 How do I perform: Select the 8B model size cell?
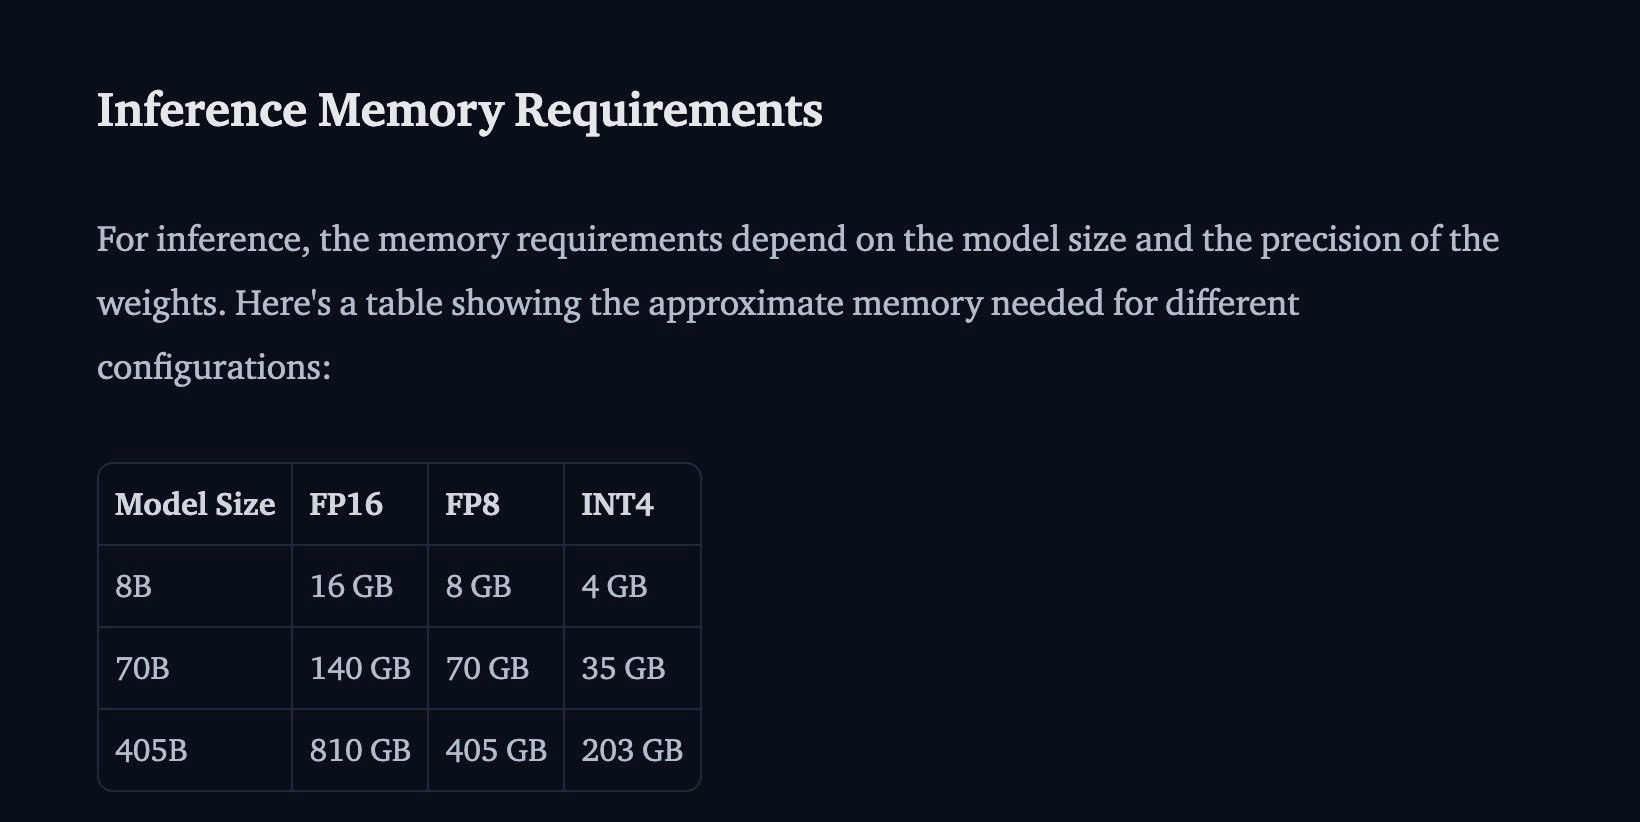pos(195,586)
